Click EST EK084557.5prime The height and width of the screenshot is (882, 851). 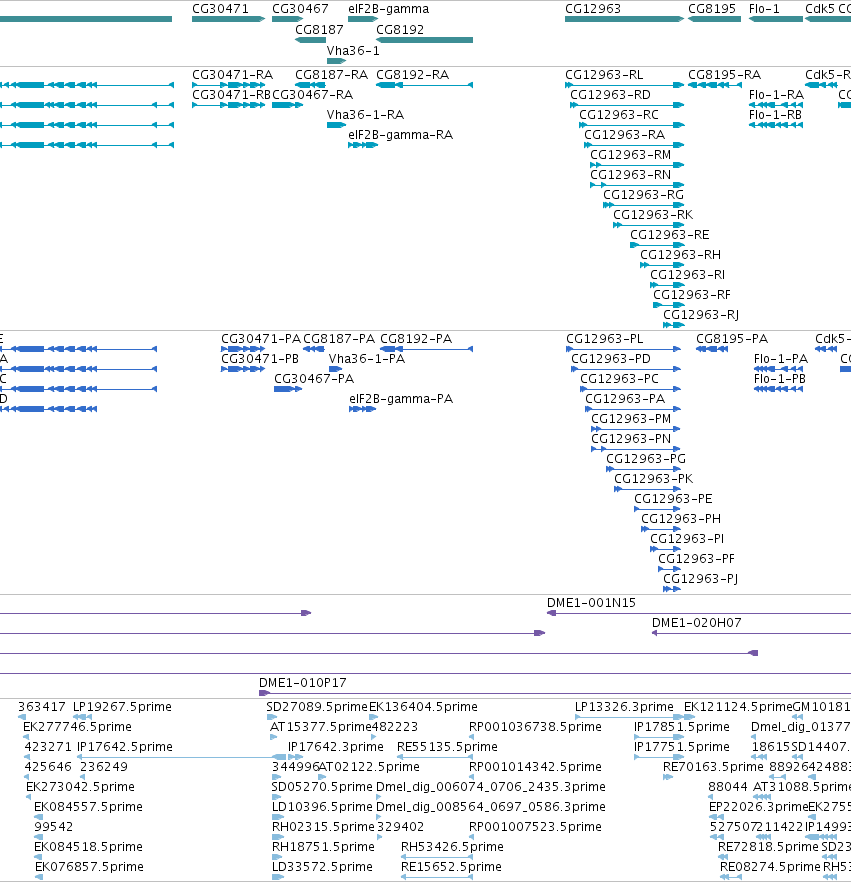point(88,807)
